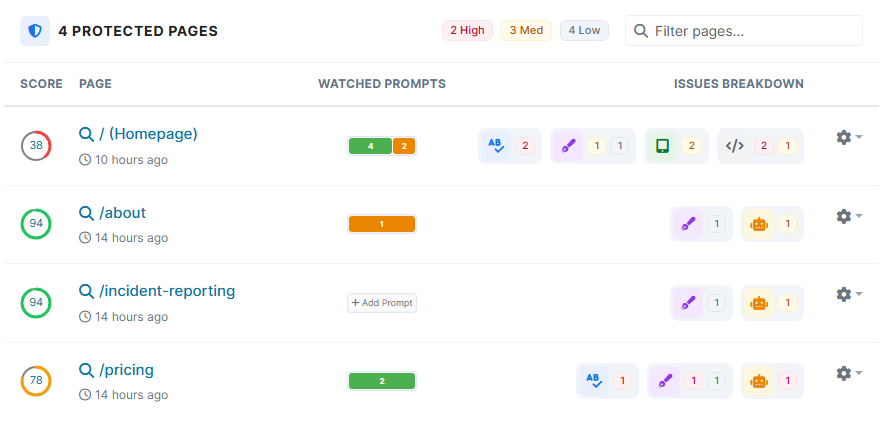Open the /pricing page link
Screen dimensions: 886x422
coord(127,370)
